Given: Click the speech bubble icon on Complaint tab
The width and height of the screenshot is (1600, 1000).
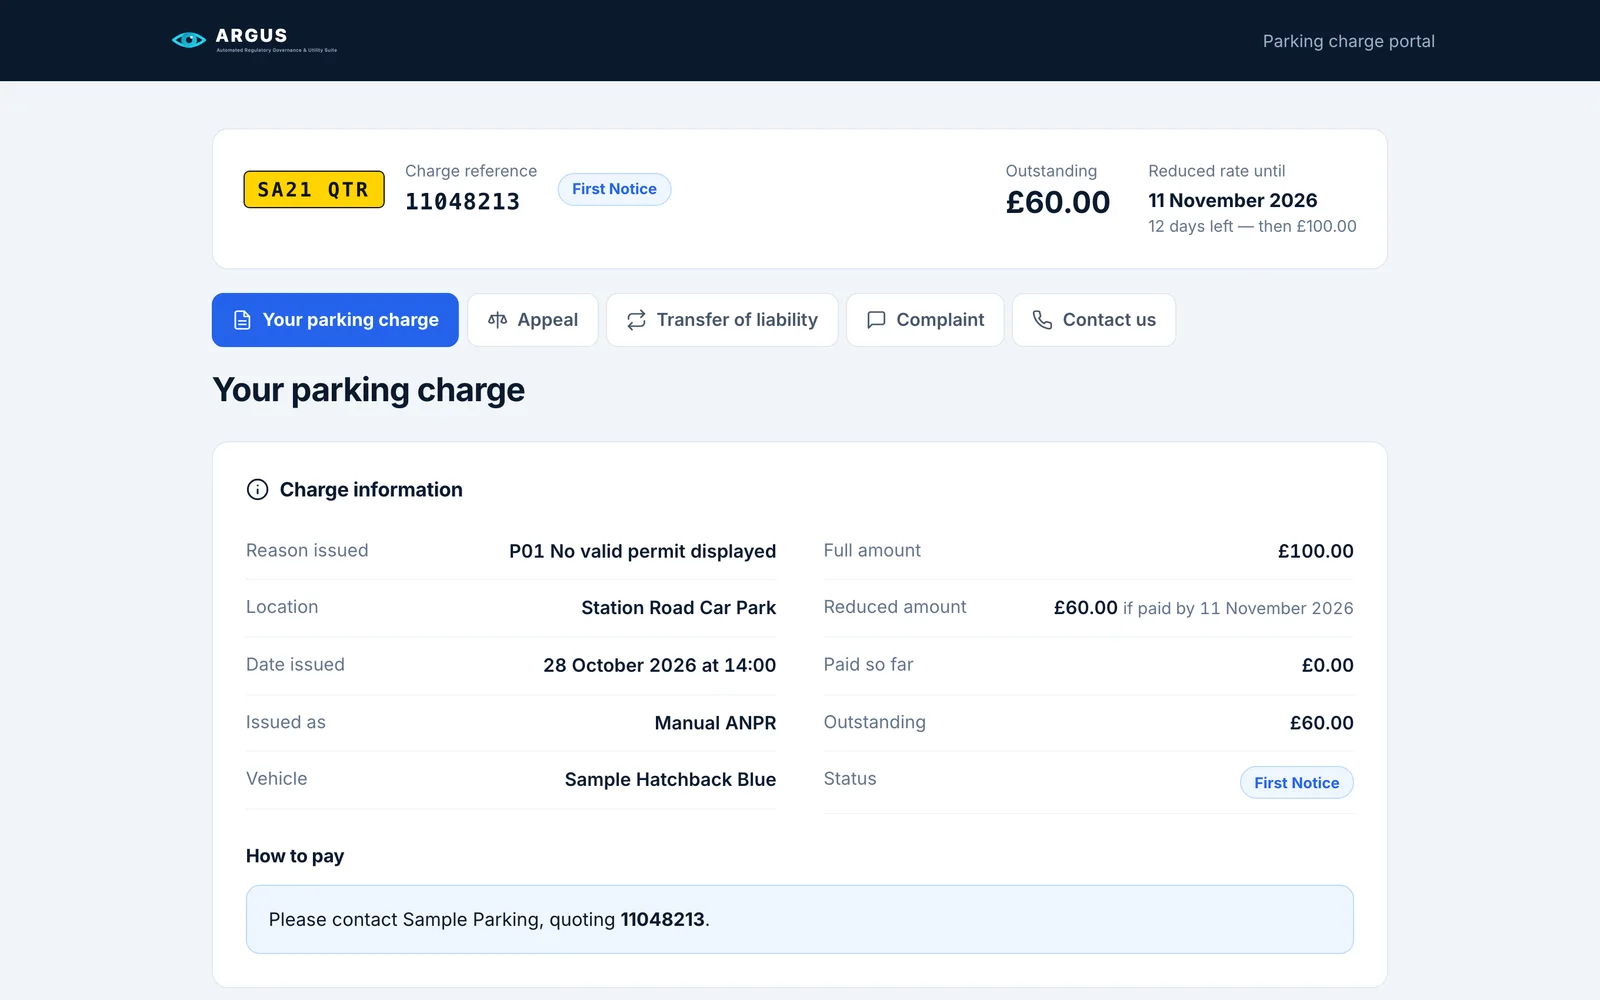Looking at the screenshot, I should click(876, 320).
